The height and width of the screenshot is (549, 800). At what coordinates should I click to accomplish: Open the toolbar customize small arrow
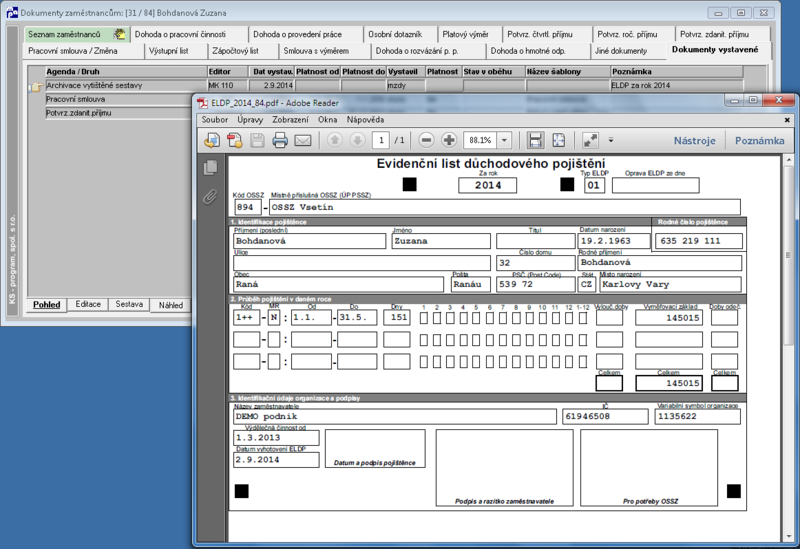pyautogui.click(x=611, y=140)
